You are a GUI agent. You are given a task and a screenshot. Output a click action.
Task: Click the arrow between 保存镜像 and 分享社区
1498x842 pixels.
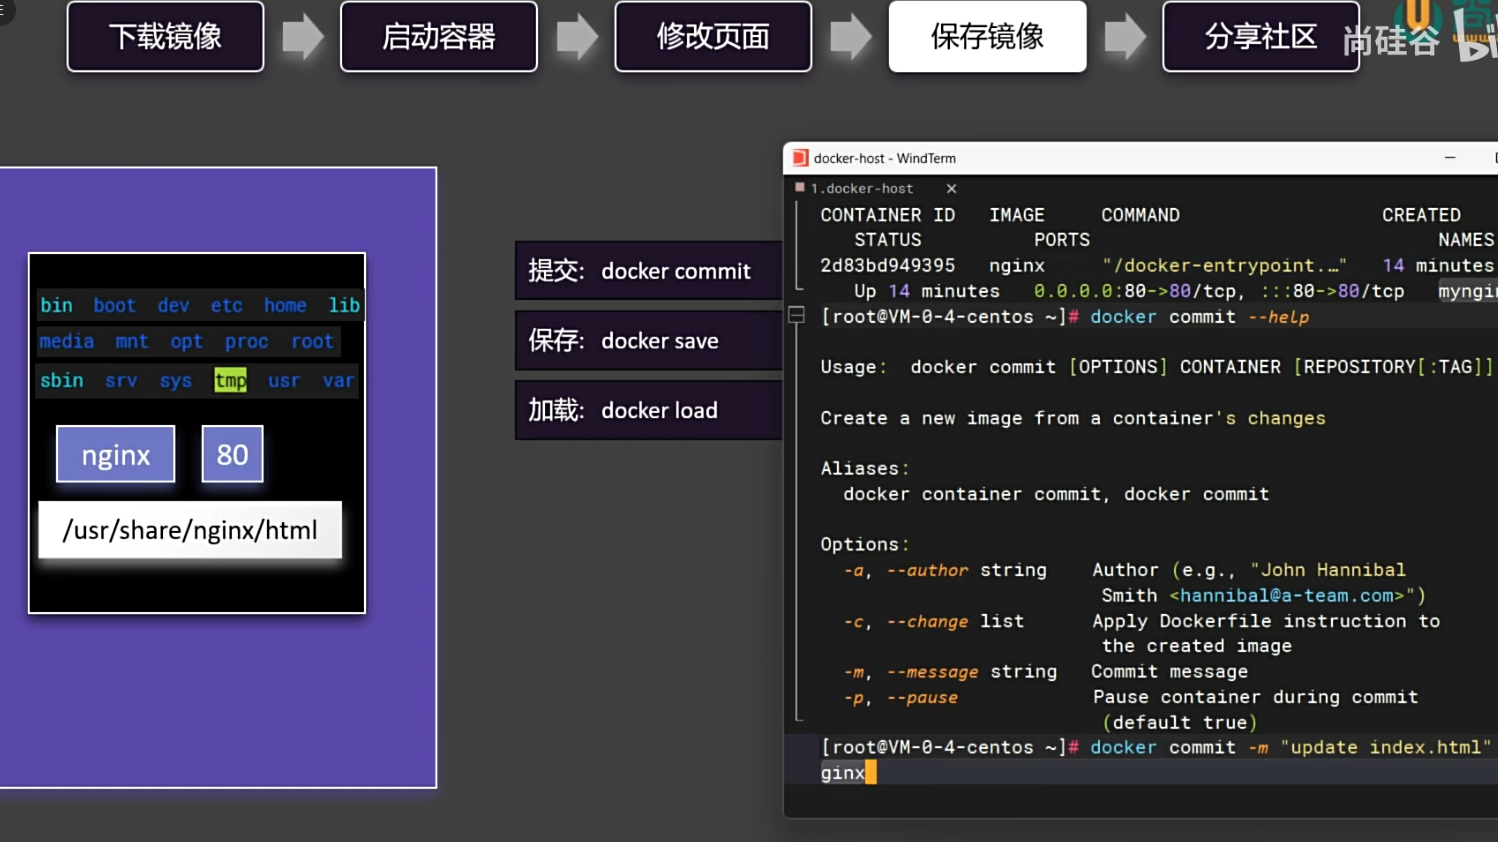1125,37
